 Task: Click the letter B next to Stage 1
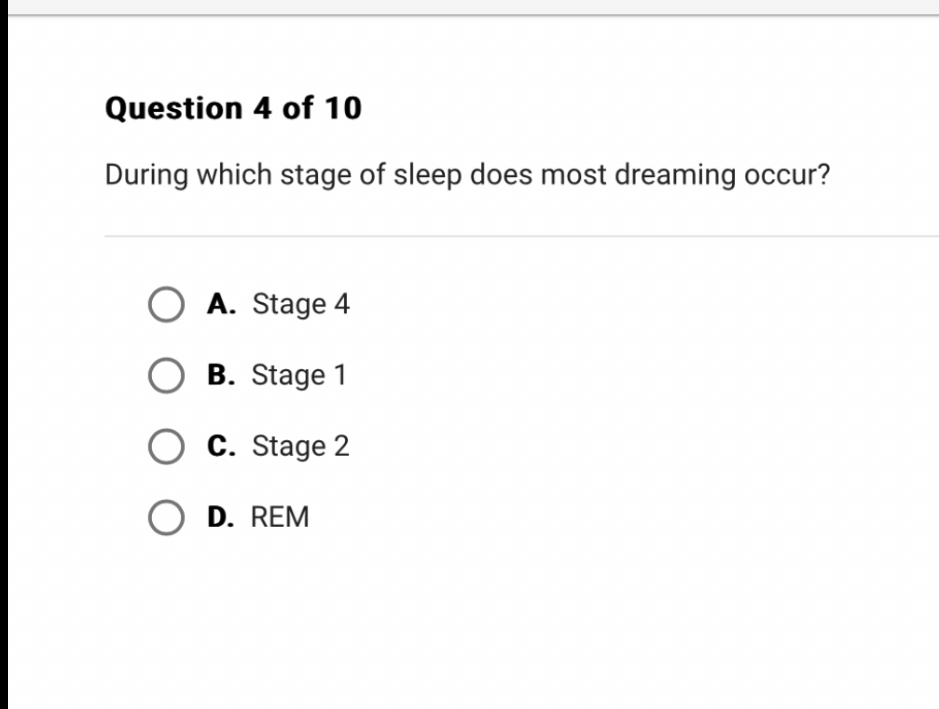point(221,376)
